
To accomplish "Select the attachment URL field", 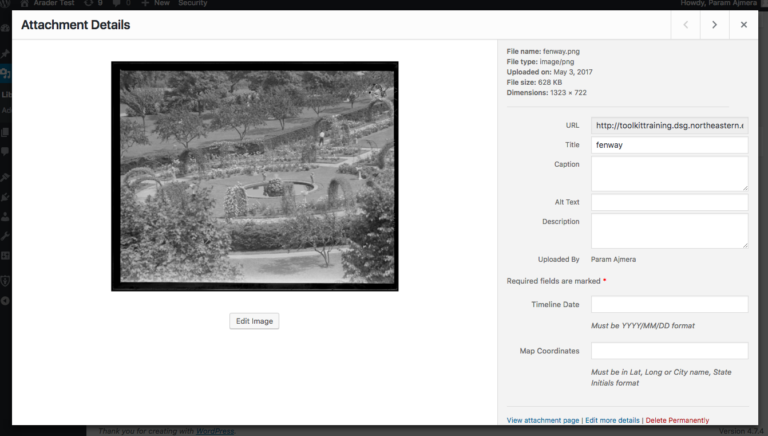I will (669, 125).
